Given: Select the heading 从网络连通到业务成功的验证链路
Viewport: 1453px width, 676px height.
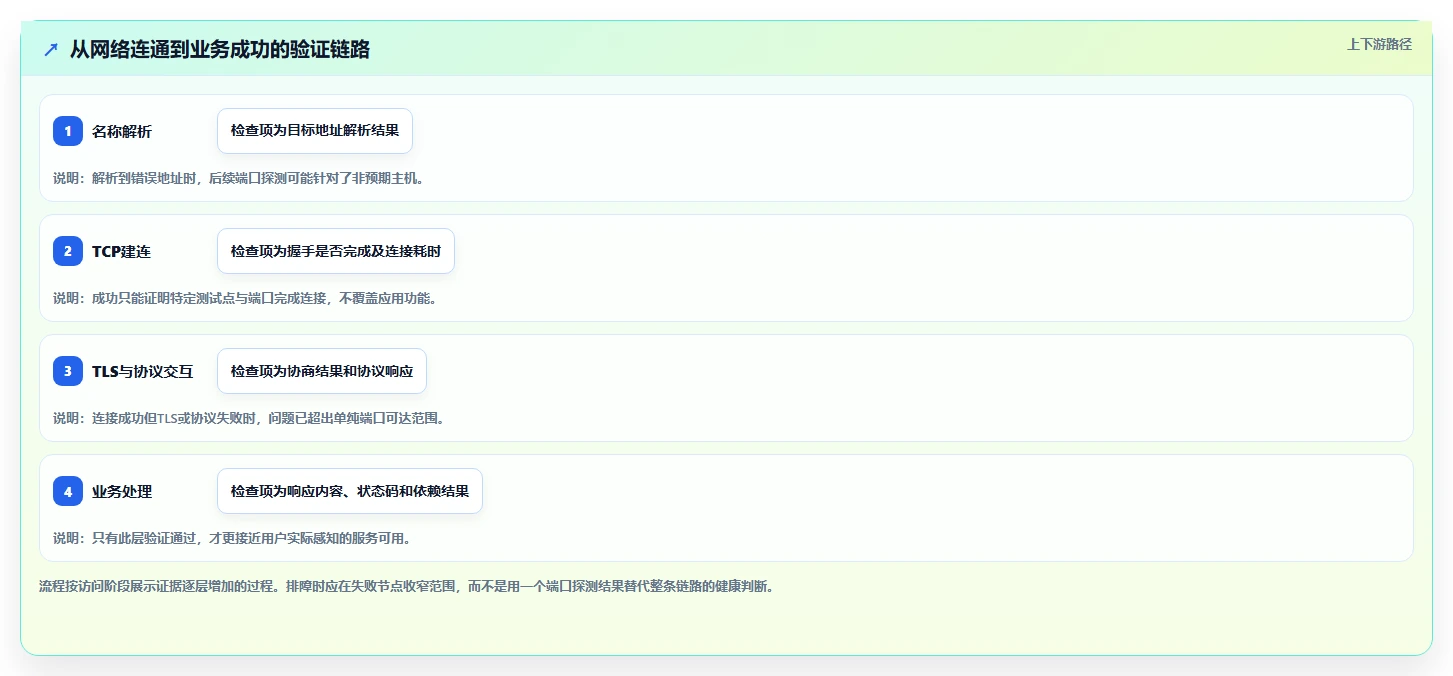Looking at the screenshot, I should 220,49.
